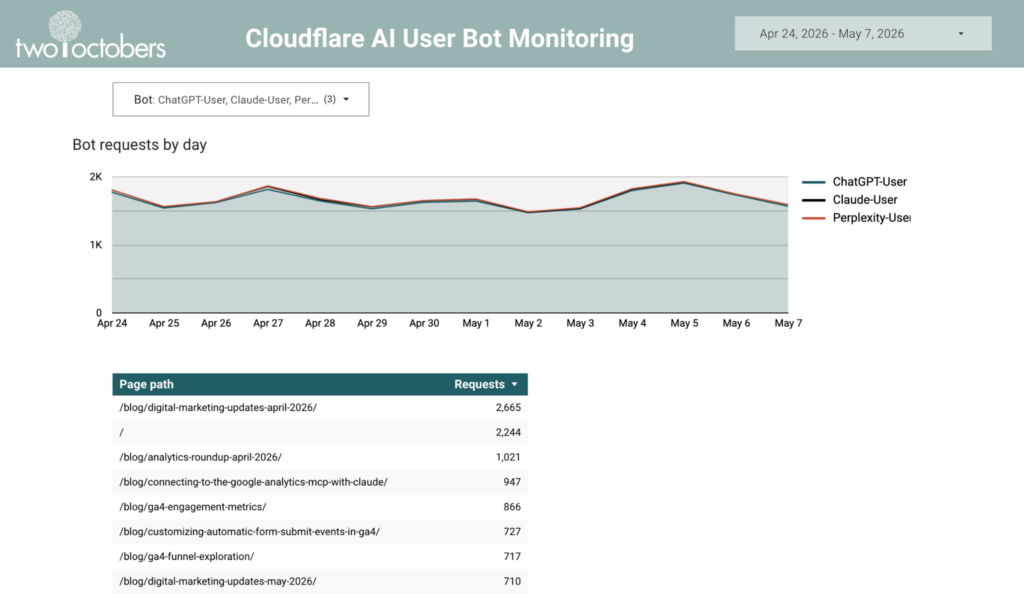Click the Apr 27 axis label
1024x596 pixels.
tap(268, 323)
